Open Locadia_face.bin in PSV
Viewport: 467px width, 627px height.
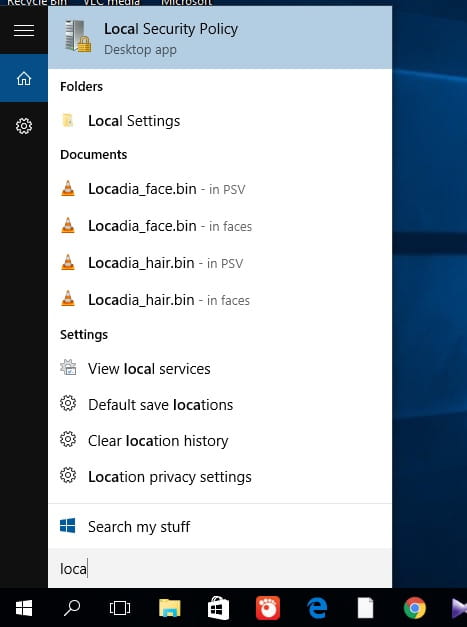(x=220, y=189)
